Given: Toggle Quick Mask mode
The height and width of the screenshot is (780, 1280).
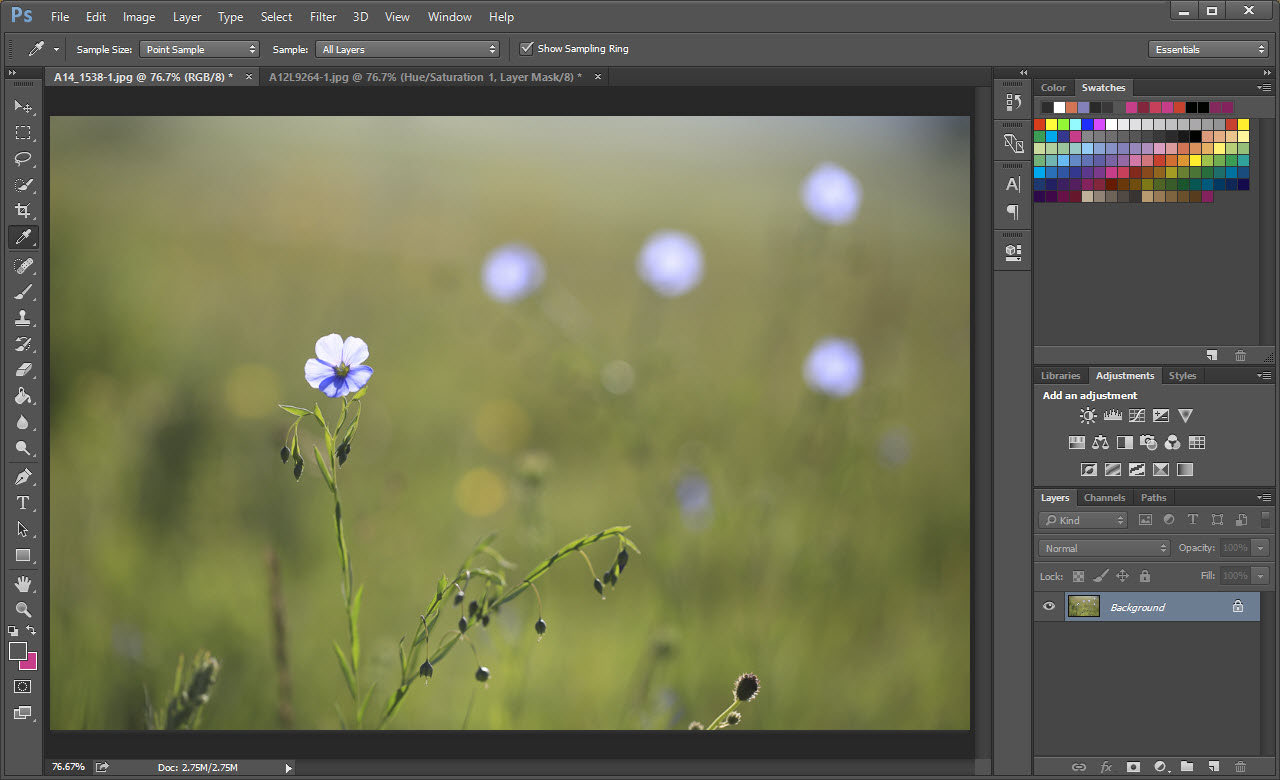Looking at the screenshot, I should tap(23, 687).
